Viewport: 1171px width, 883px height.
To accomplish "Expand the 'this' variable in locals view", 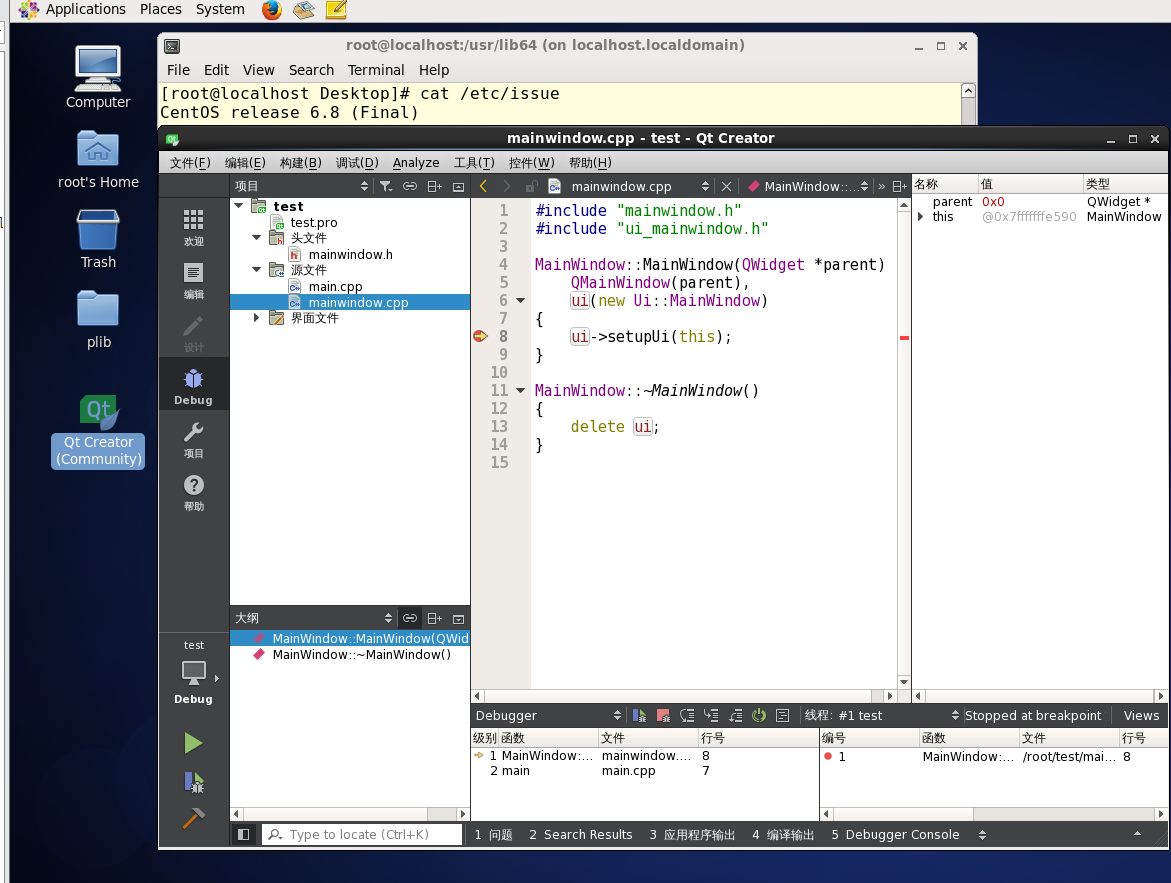I will coord(921,216).
